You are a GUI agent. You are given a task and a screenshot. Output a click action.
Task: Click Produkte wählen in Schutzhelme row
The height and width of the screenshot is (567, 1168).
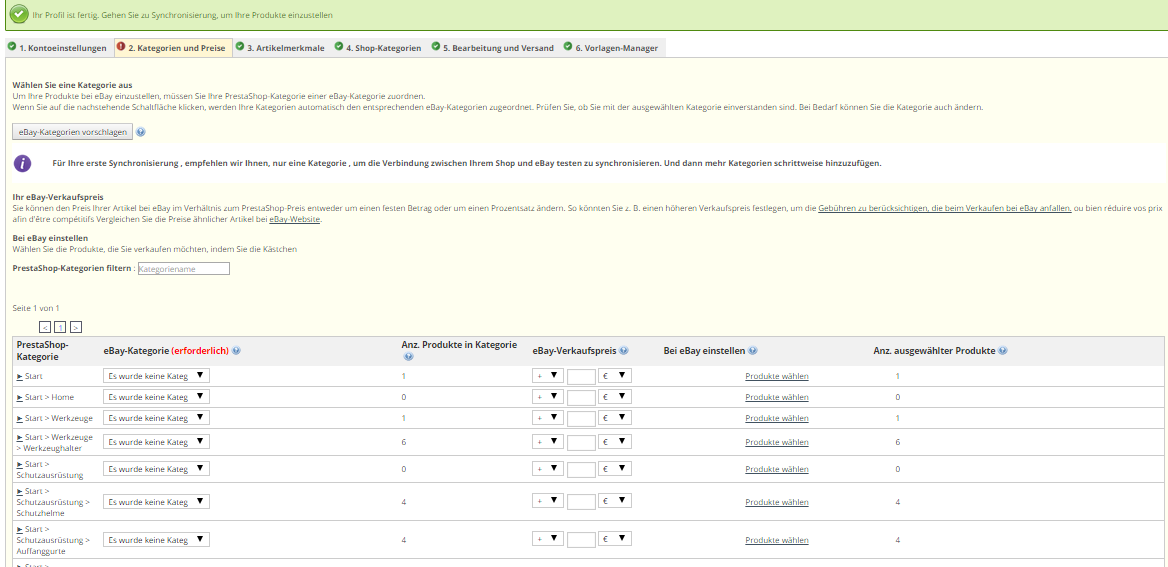777,502
